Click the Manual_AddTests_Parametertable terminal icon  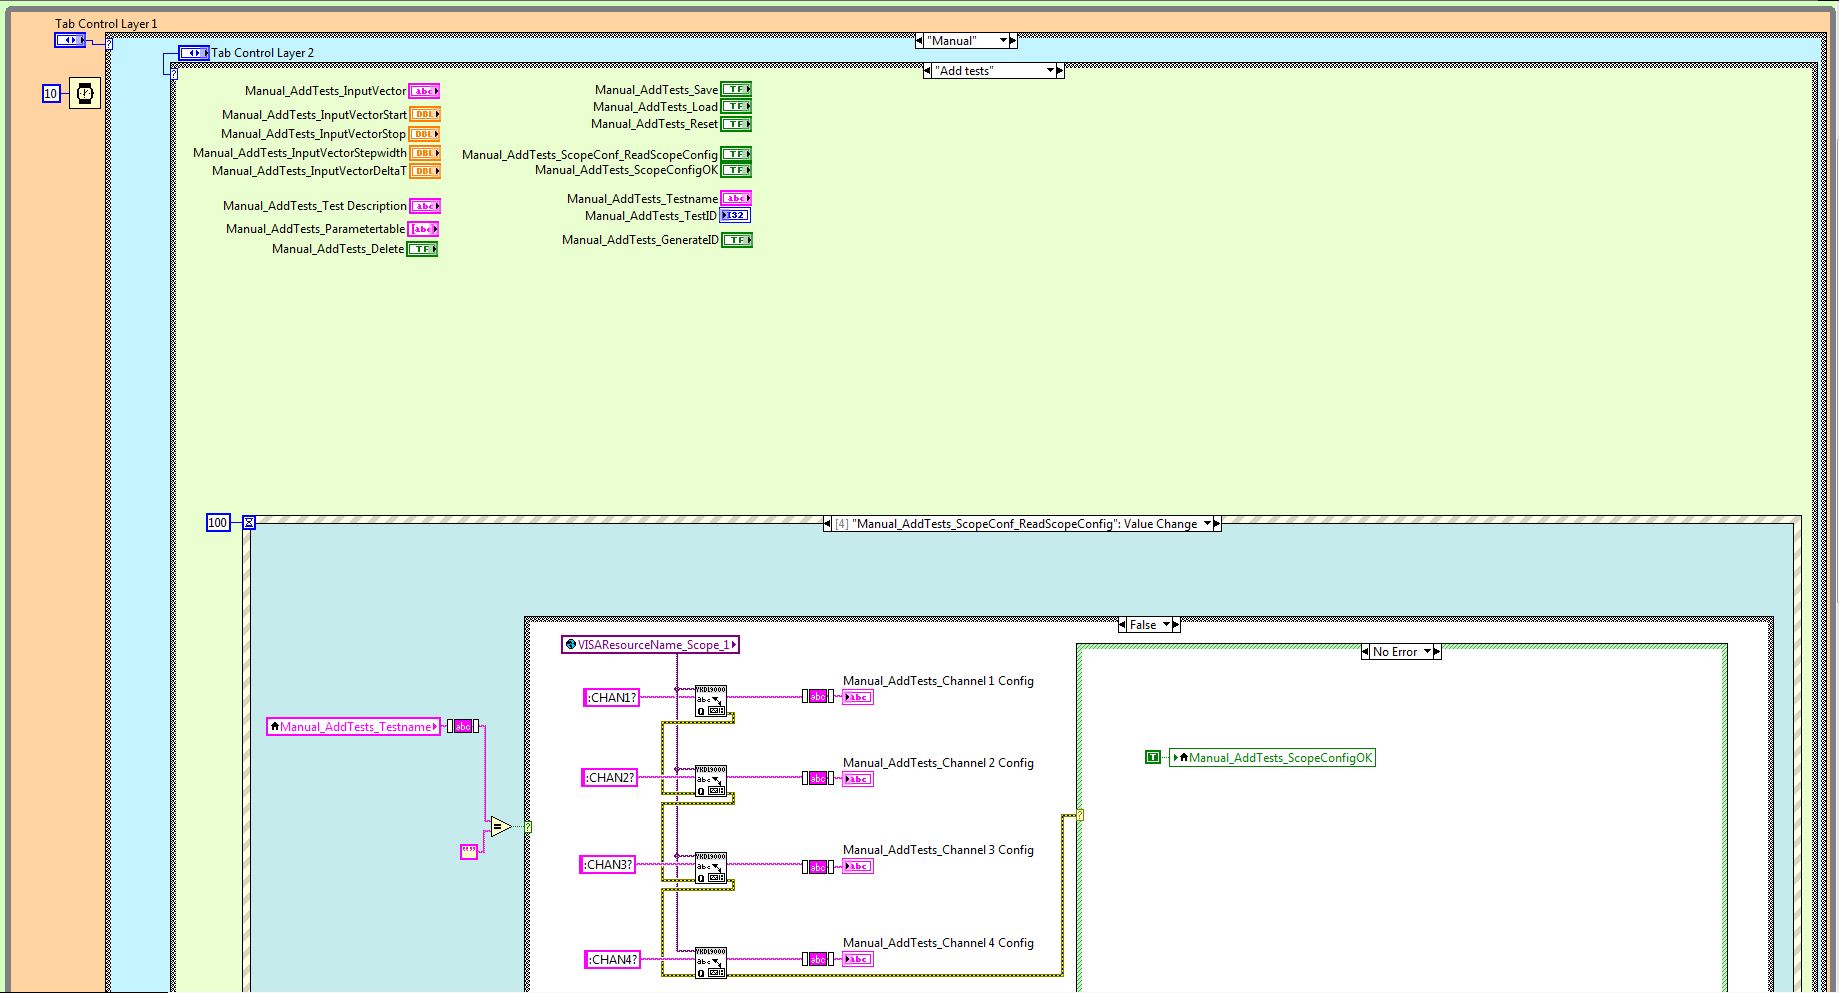pos(423,229)
